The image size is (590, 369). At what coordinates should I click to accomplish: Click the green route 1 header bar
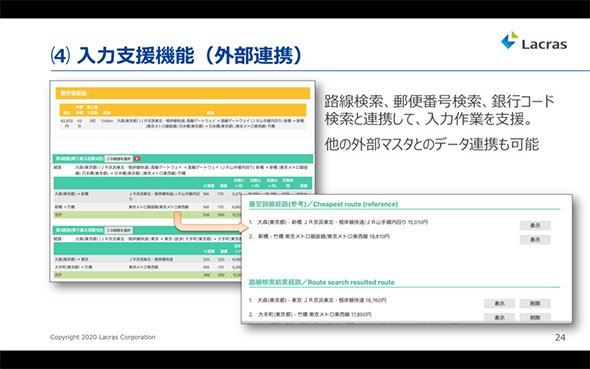click(x=182, y=159)
